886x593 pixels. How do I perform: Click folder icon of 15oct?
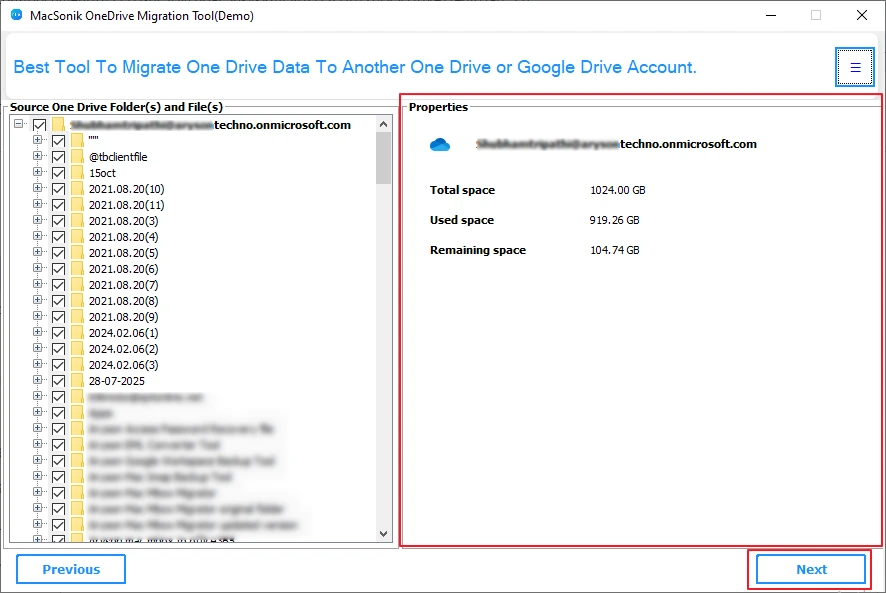[x=78, y=173]
